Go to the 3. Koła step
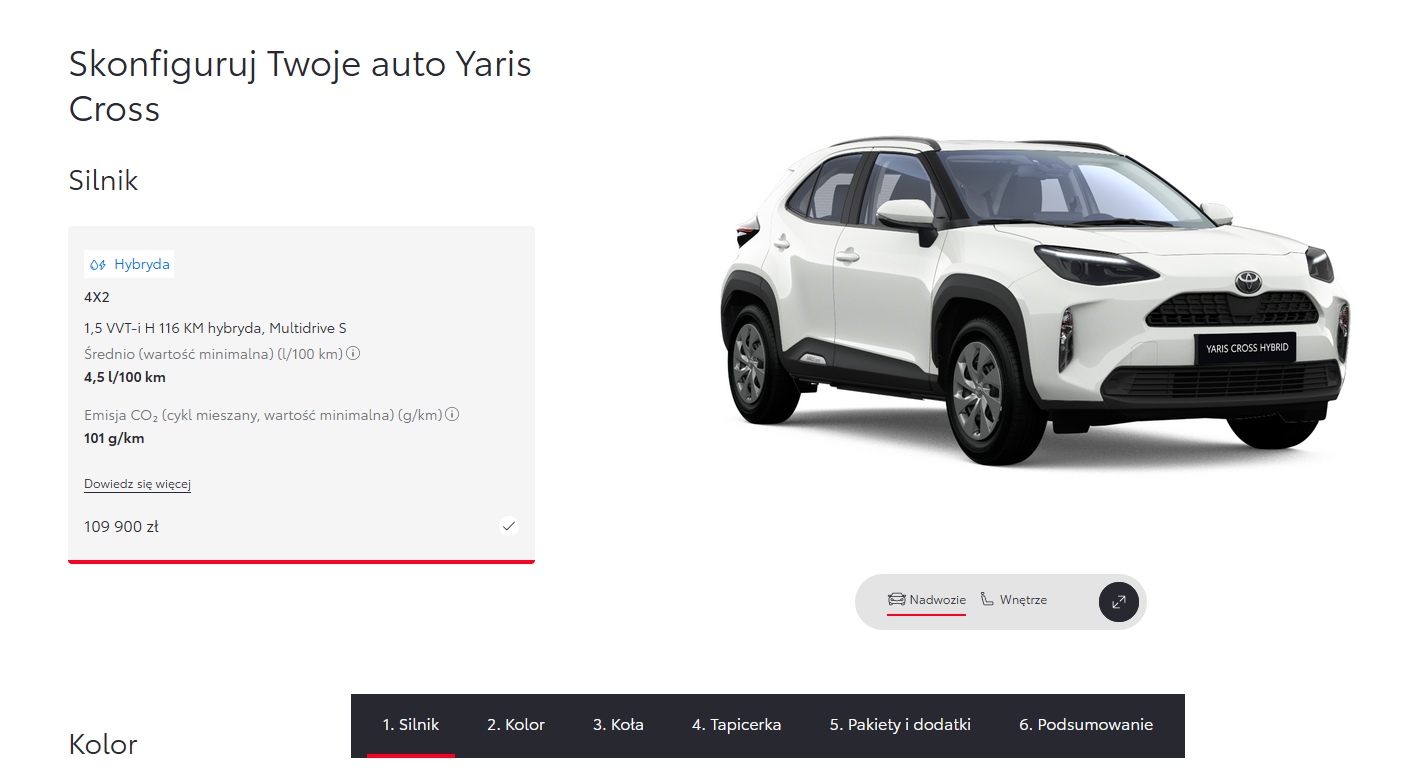Screen dimensions: 1421x776 point(618,725)
